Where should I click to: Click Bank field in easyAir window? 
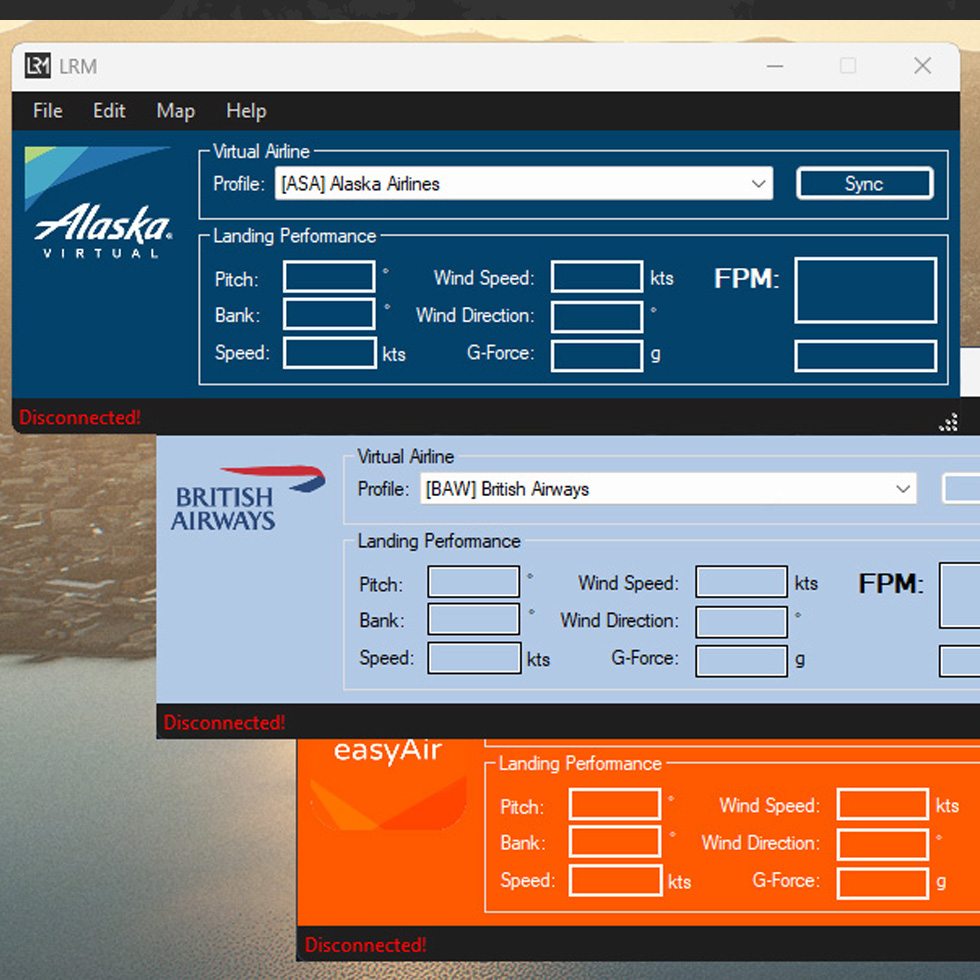point(615,842)
